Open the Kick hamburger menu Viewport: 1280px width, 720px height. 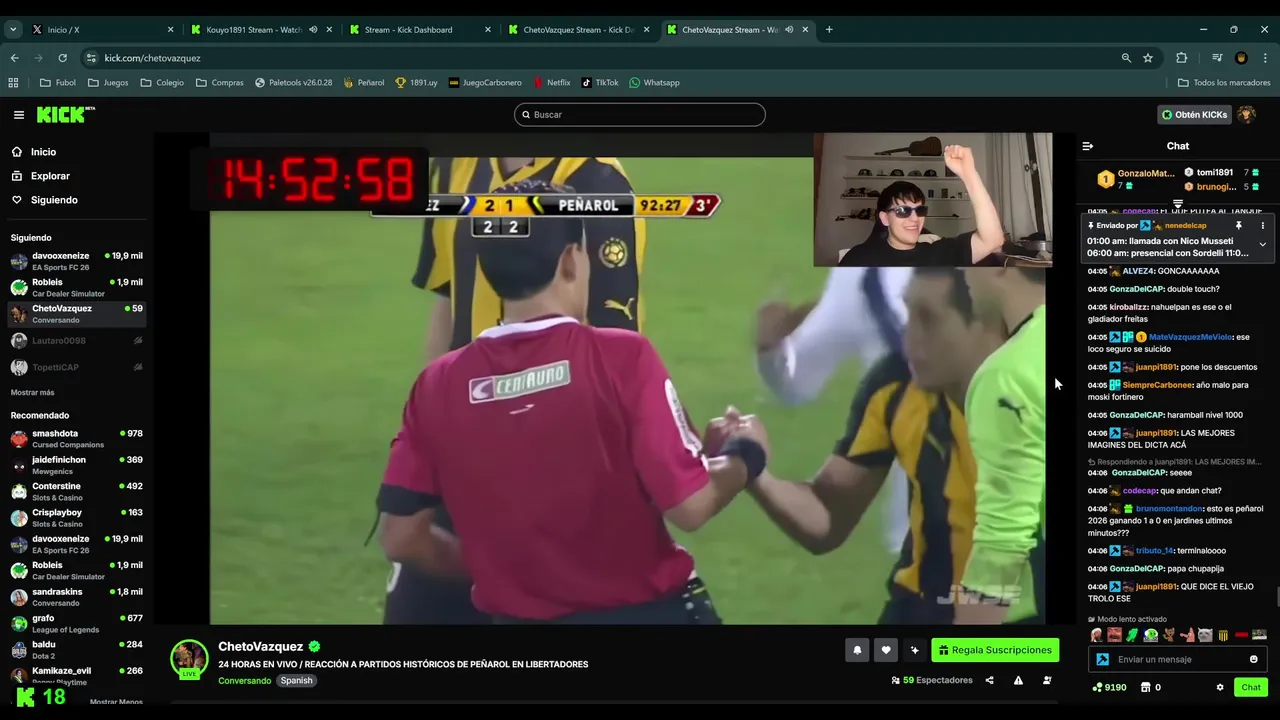tap(18, 115)
